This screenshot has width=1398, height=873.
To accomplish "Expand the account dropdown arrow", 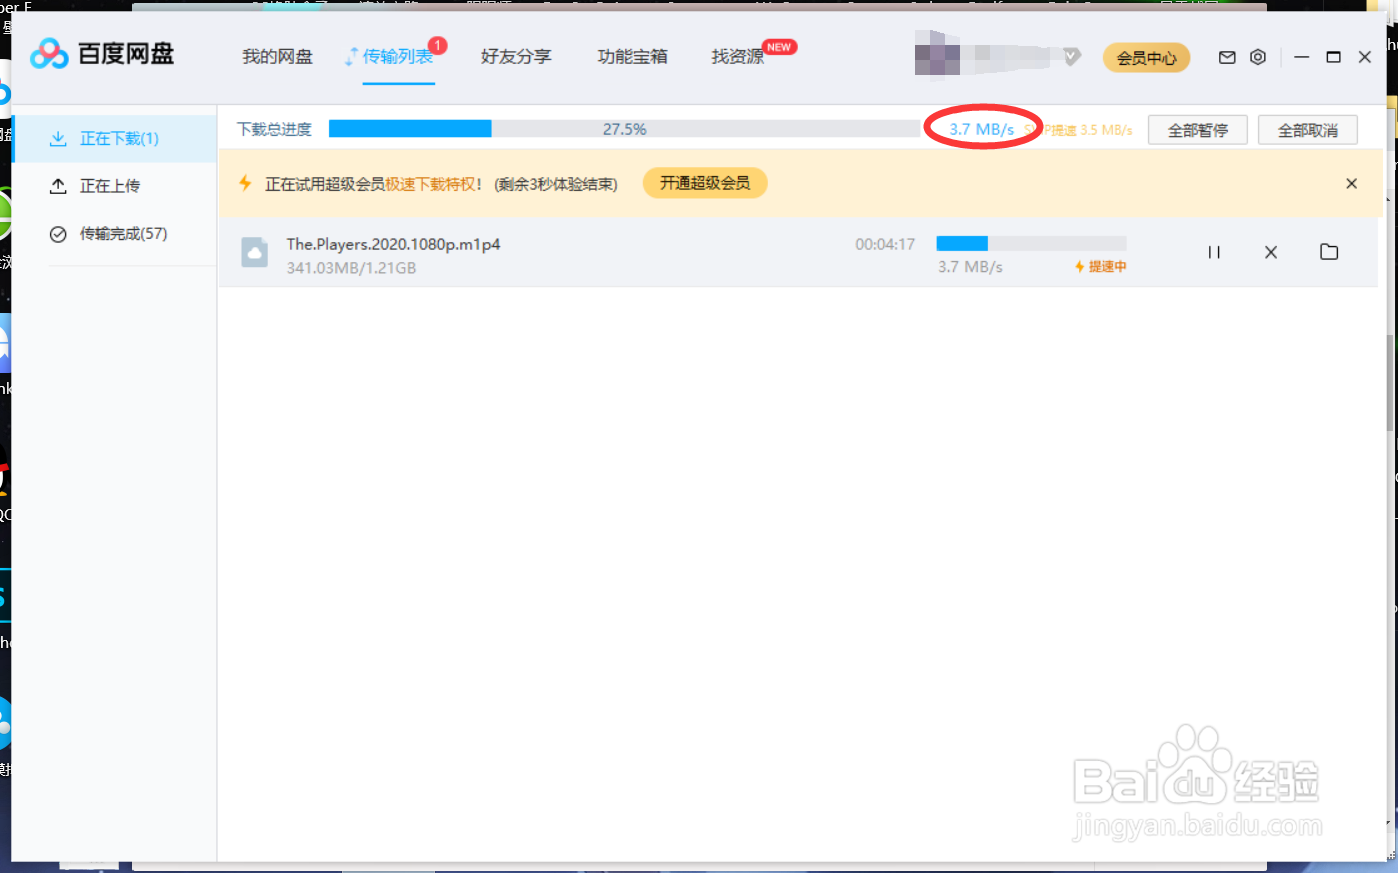I will tap(1072, 56).
